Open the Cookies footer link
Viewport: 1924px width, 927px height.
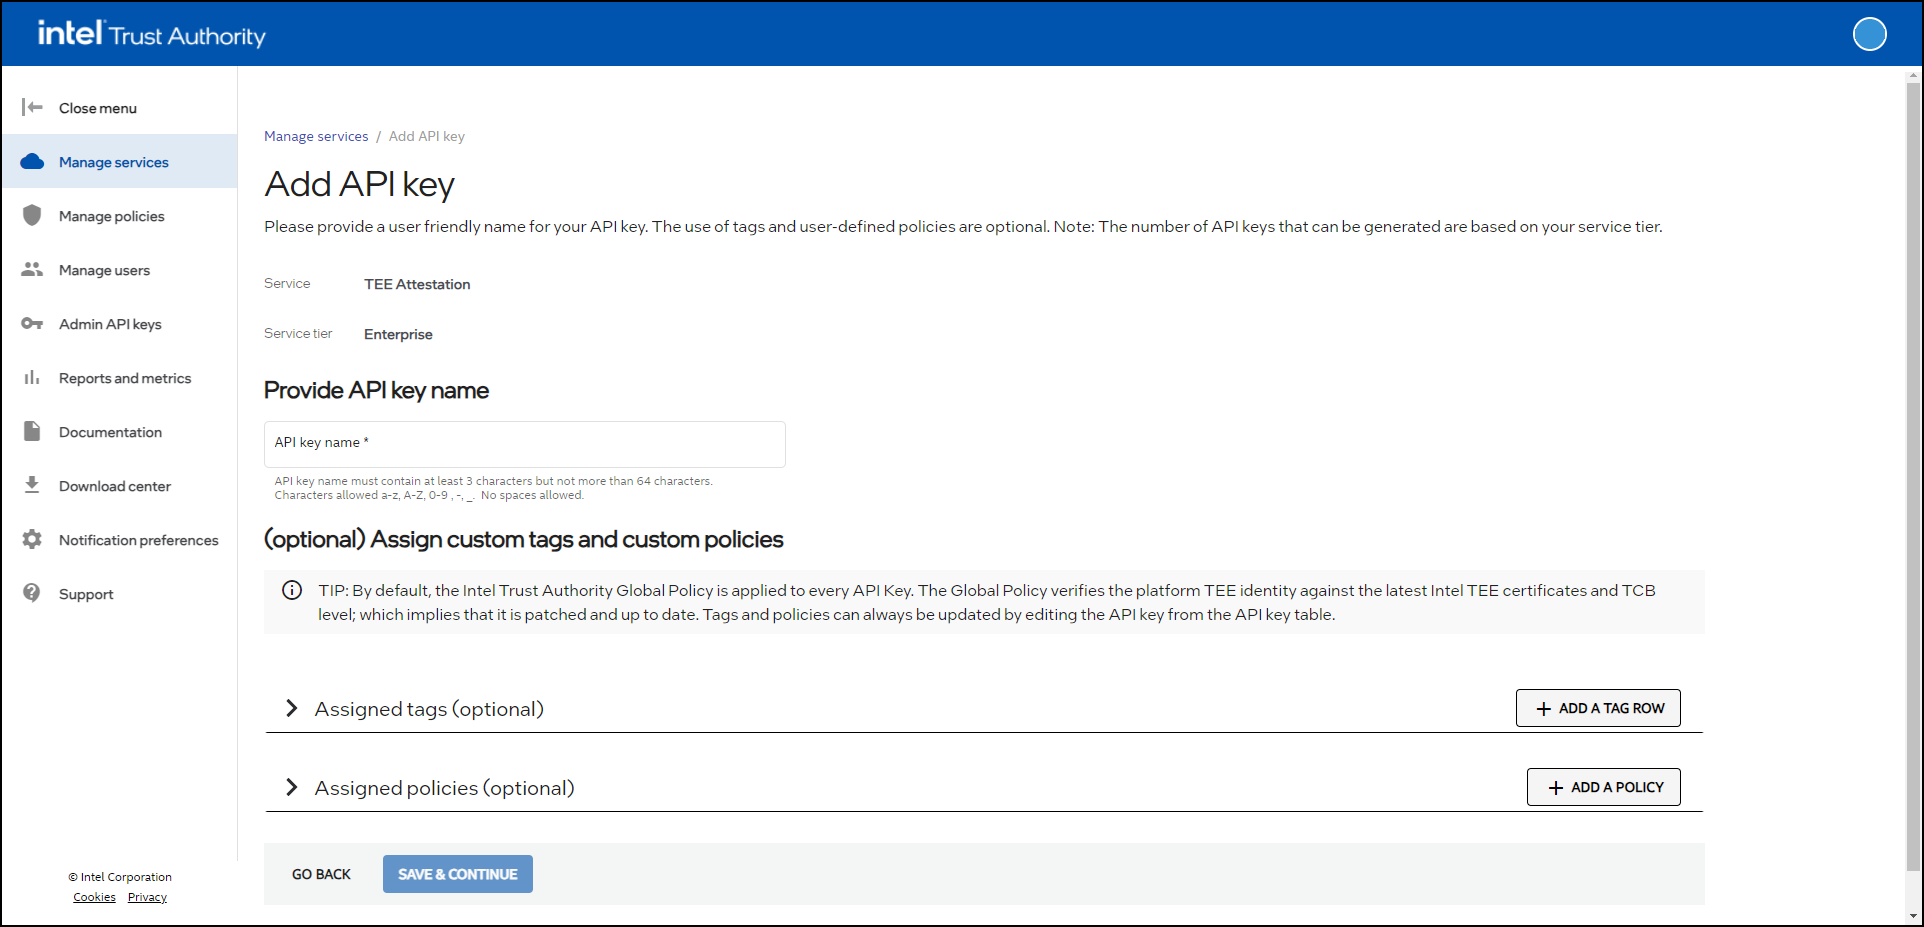94,897
